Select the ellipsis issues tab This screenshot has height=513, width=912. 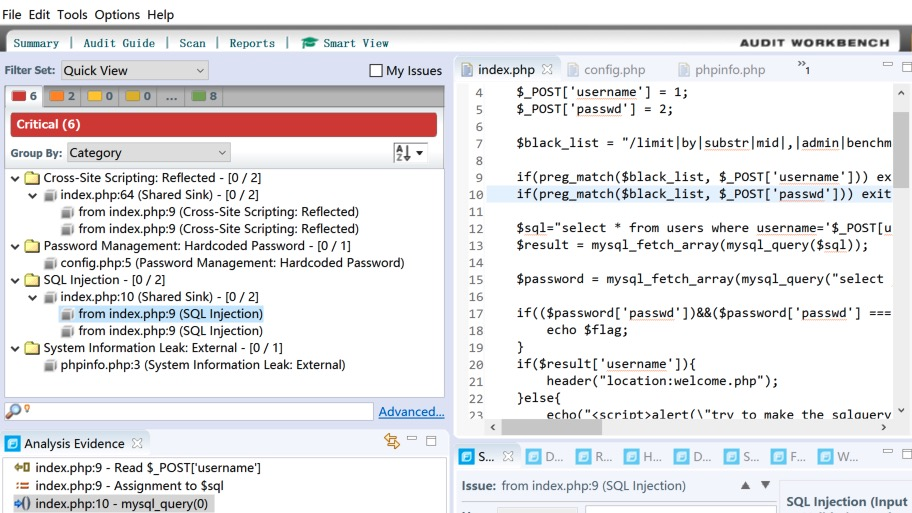tap(171, 96)
